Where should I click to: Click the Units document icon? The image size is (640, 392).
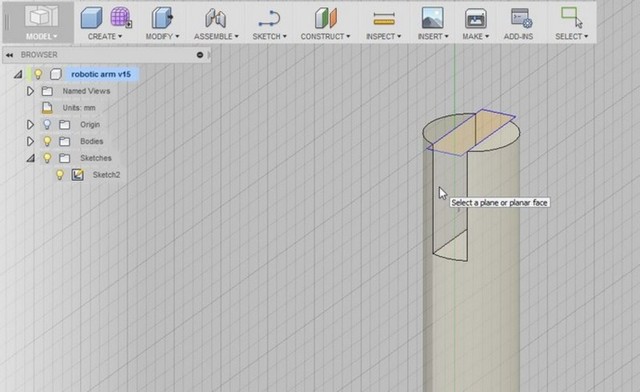tap(47, 108)
